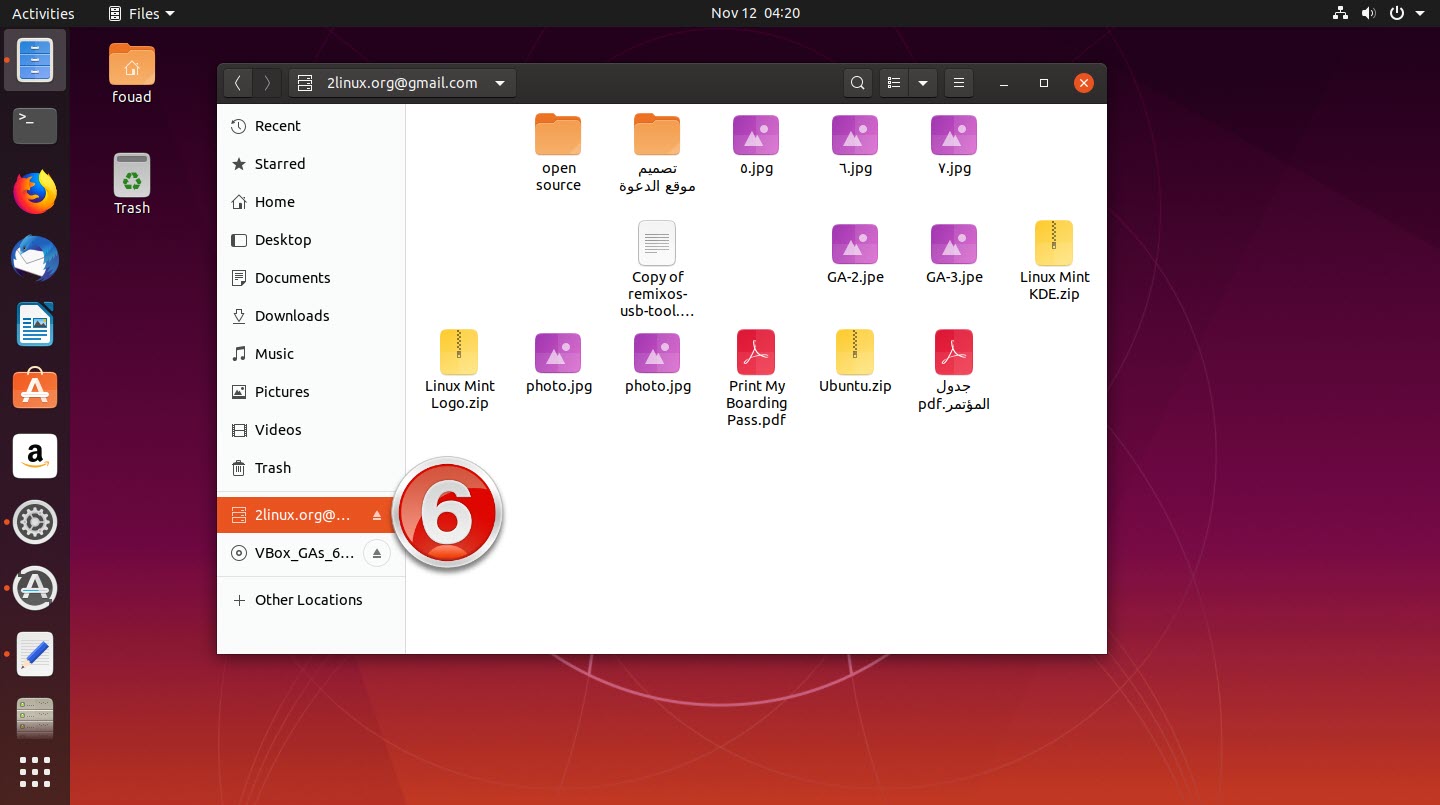Select Copy of remixos-usb-tool text file

(x=657, y=269)
